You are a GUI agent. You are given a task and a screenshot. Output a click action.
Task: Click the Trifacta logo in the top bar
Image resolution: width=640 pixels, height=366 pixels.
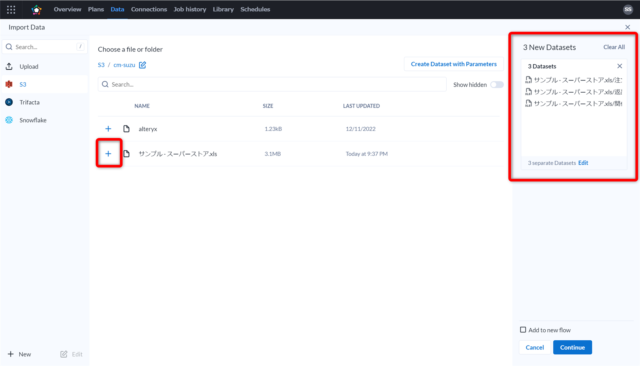point(36,9)
